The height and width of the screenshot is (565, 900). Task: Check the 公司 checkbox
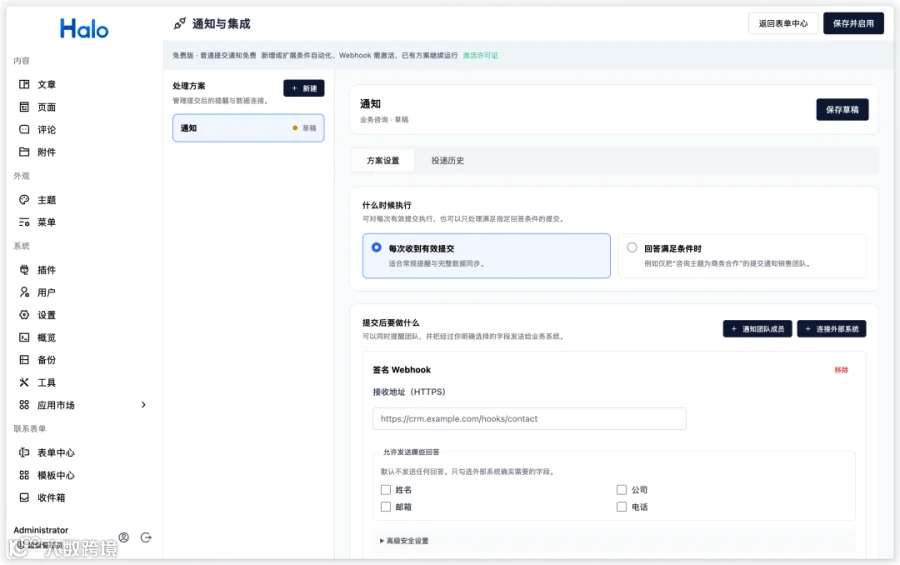coord(622,490)
